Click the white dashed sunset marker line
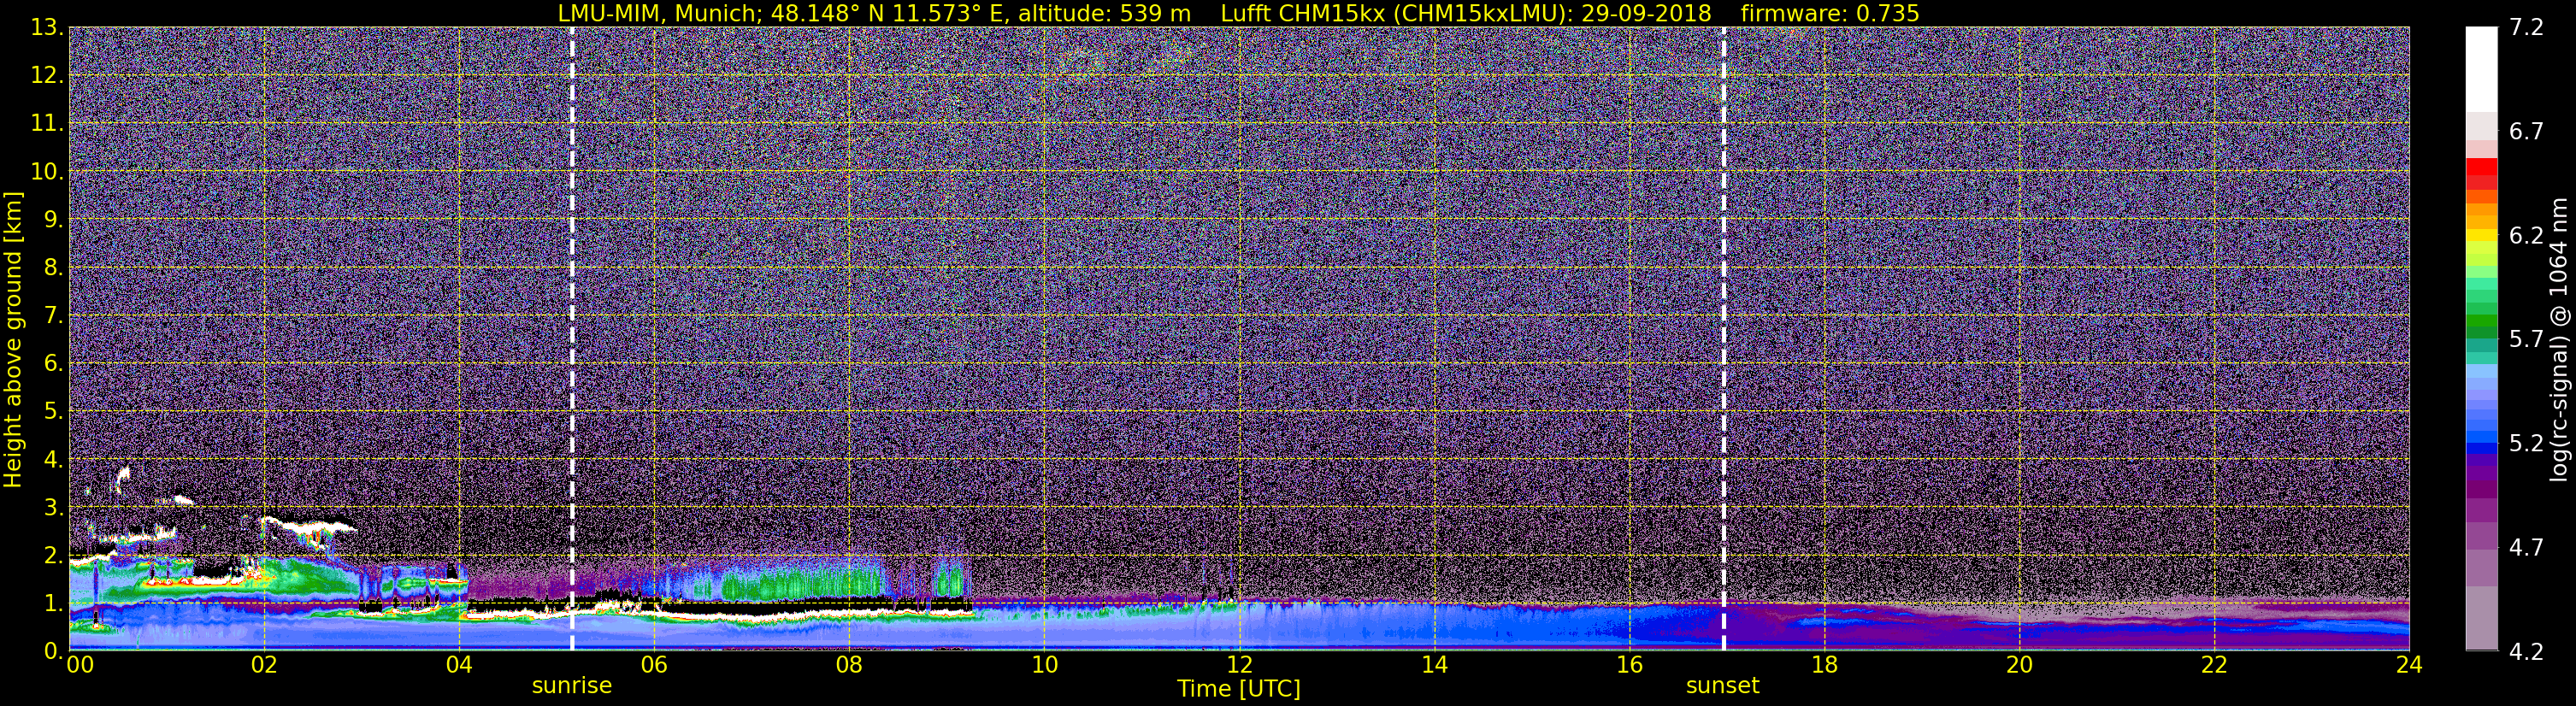This screenshot has width=2576, height=706. click(1724, 338)
